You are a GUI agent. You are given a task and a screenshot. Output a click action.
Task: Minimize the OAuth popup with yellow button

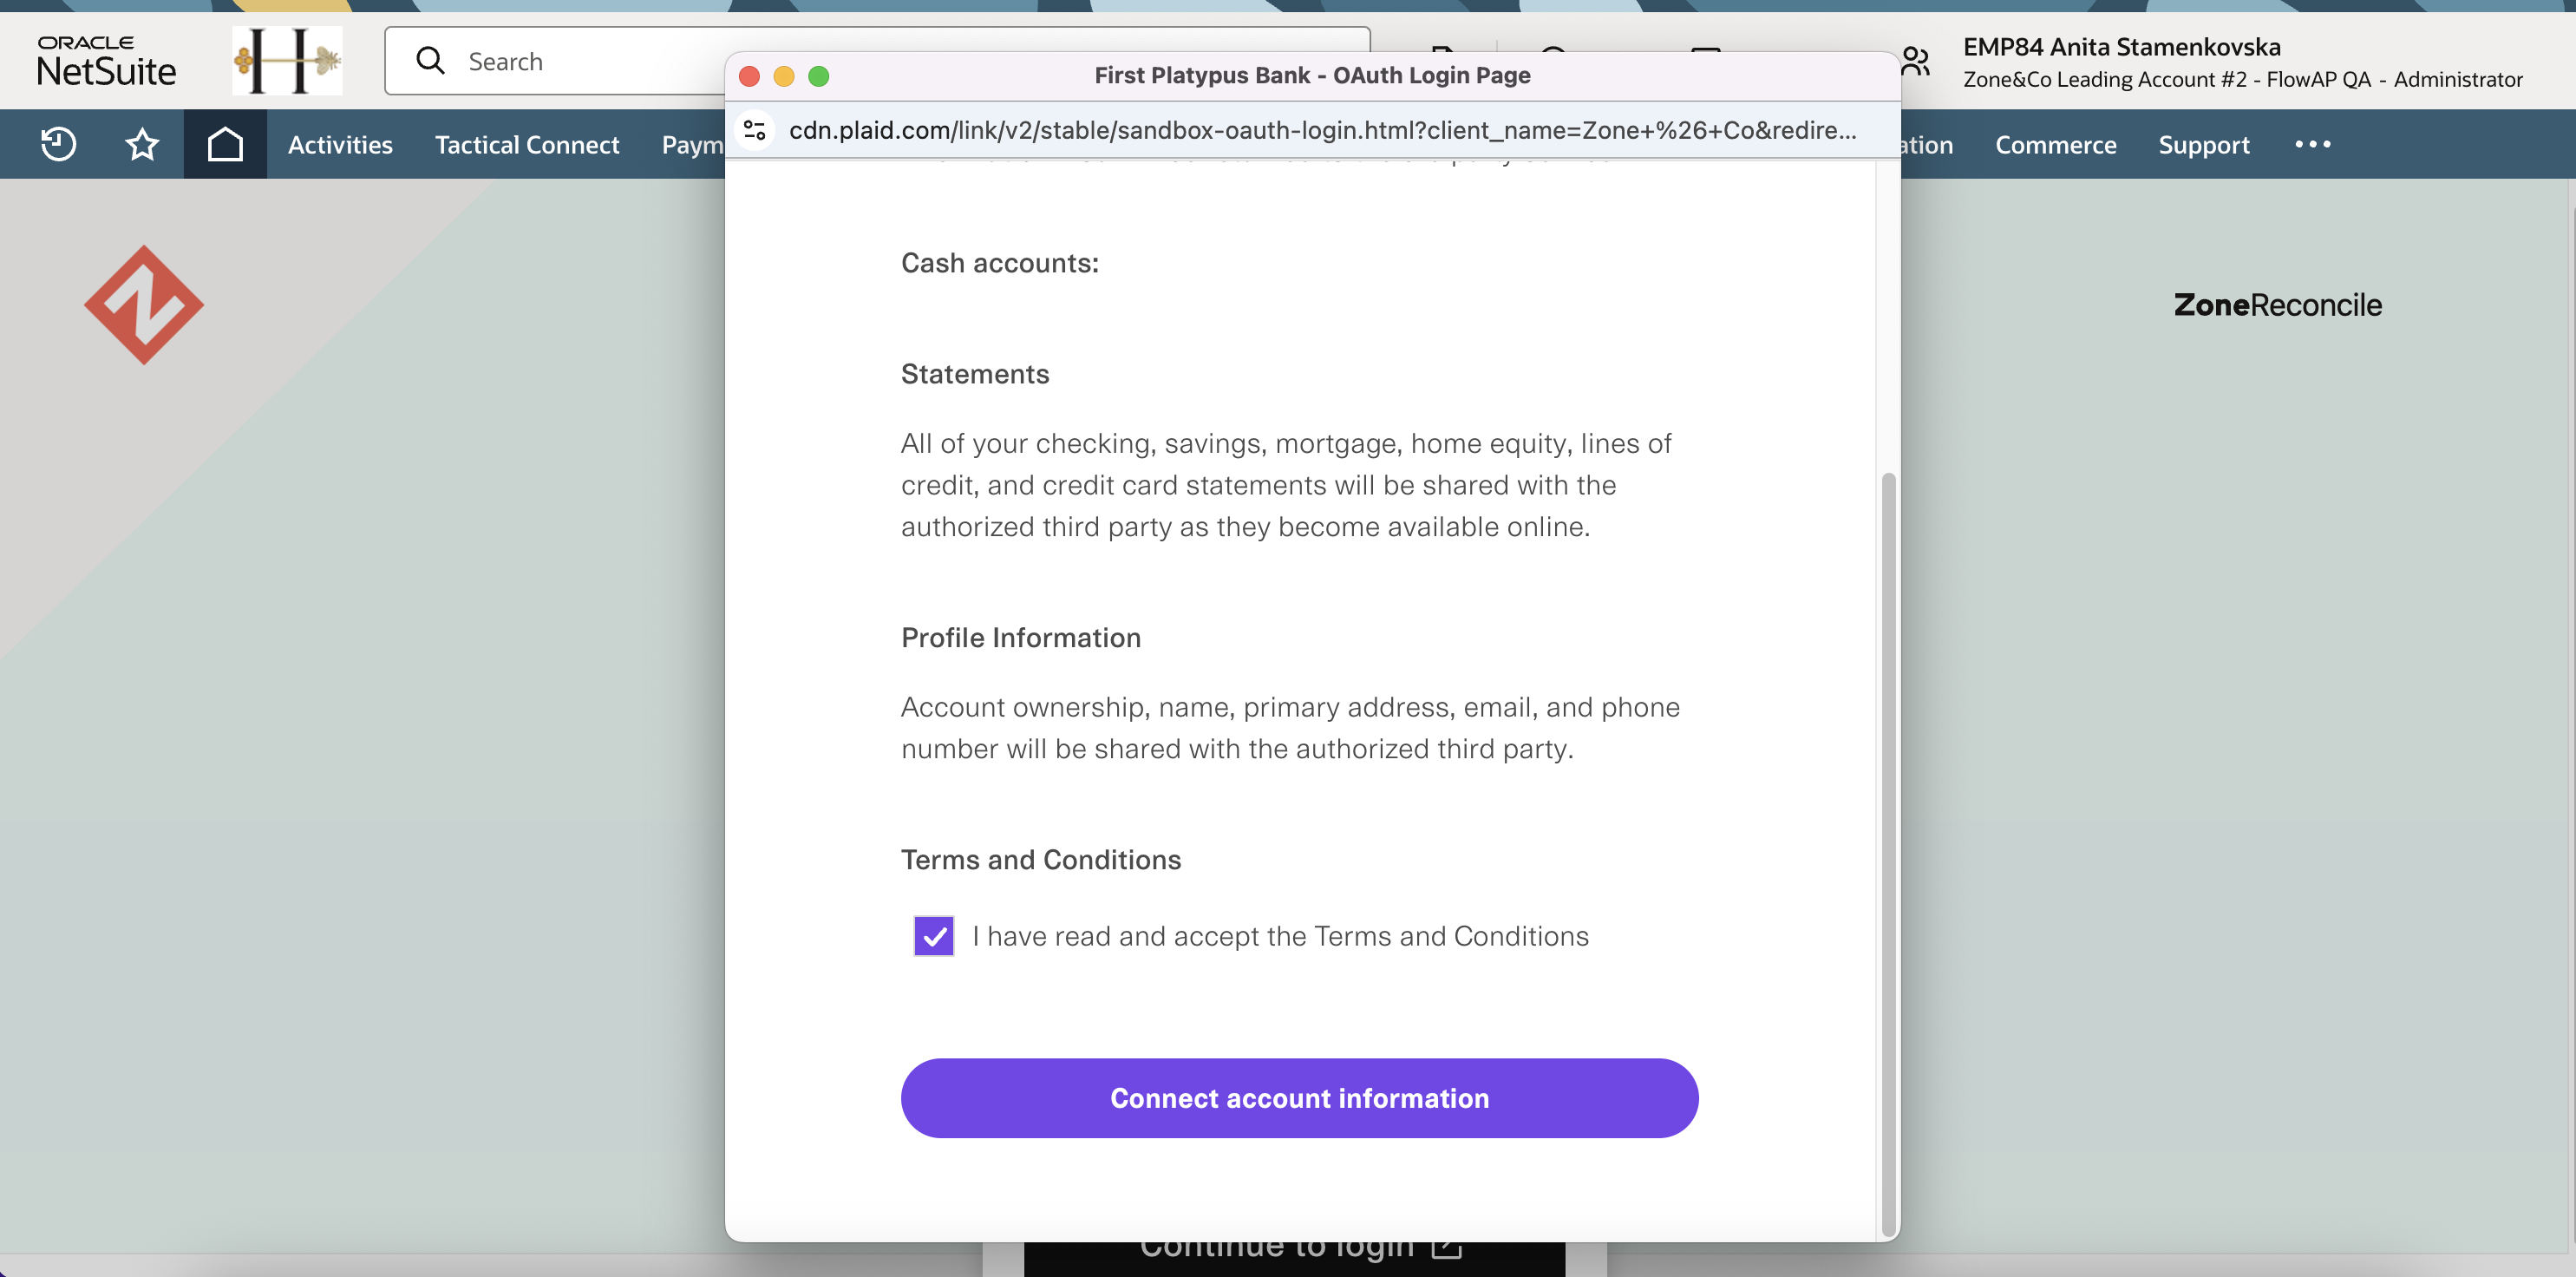784,76
